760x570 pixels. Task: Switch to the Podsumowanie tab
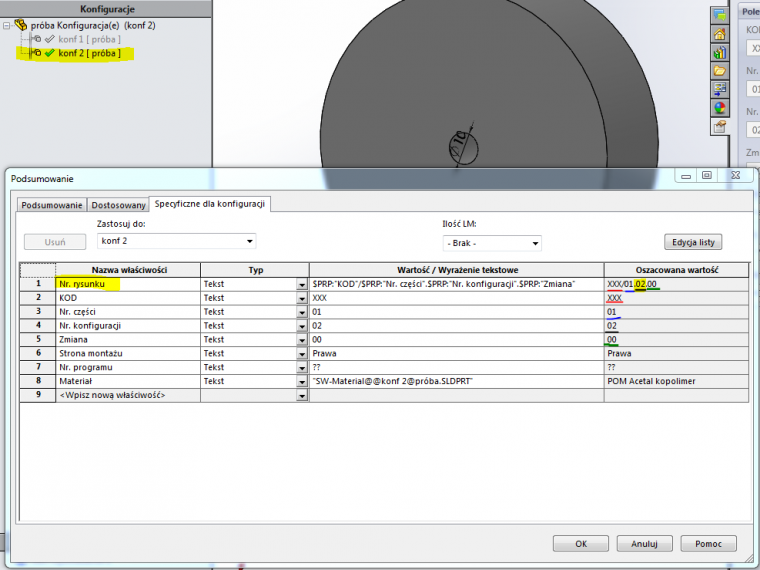pyautogui.click(x=51, y=205)
